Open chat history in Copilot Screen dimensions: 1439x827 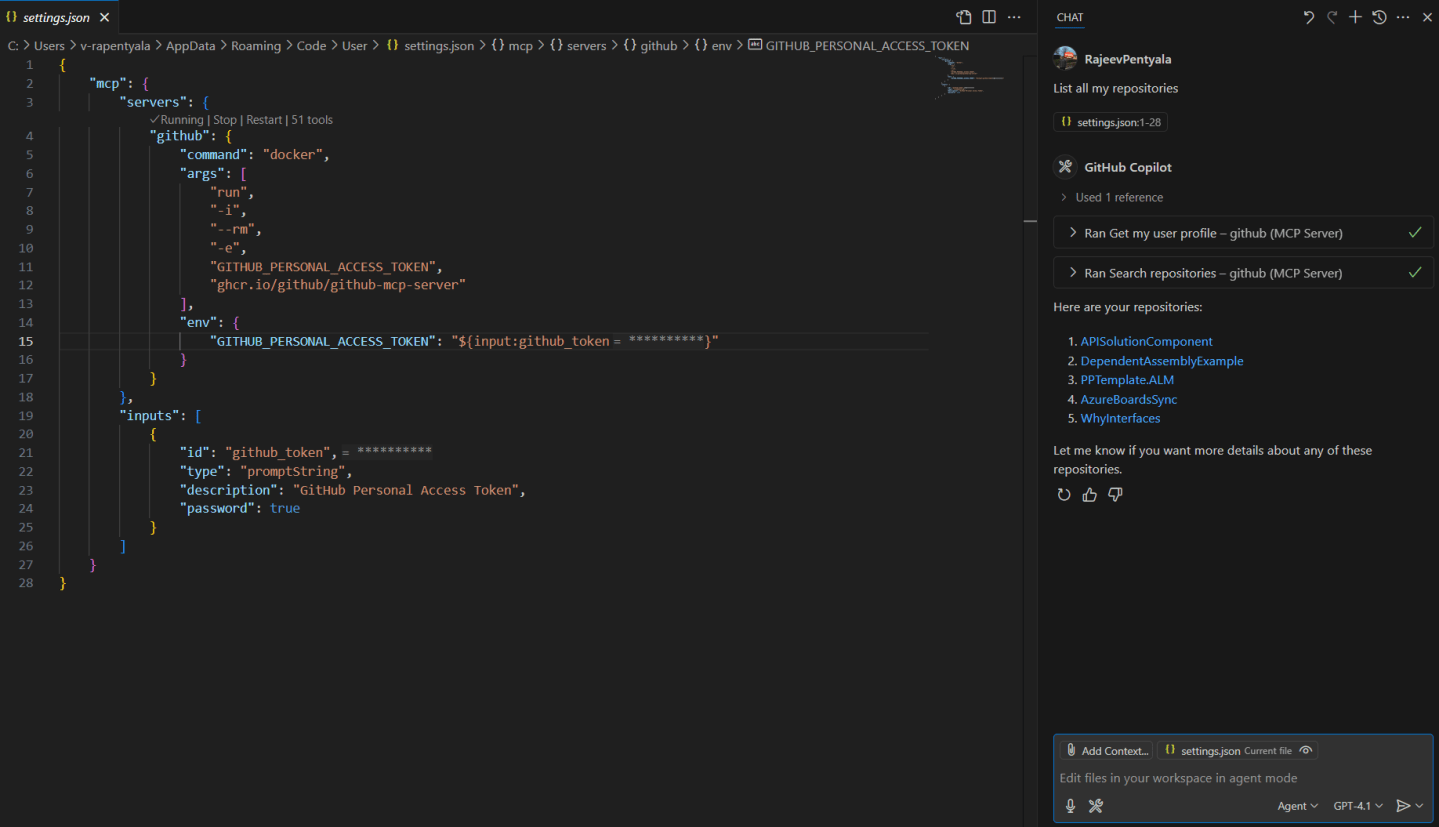pyautogui.click(x=1378, y=16)
